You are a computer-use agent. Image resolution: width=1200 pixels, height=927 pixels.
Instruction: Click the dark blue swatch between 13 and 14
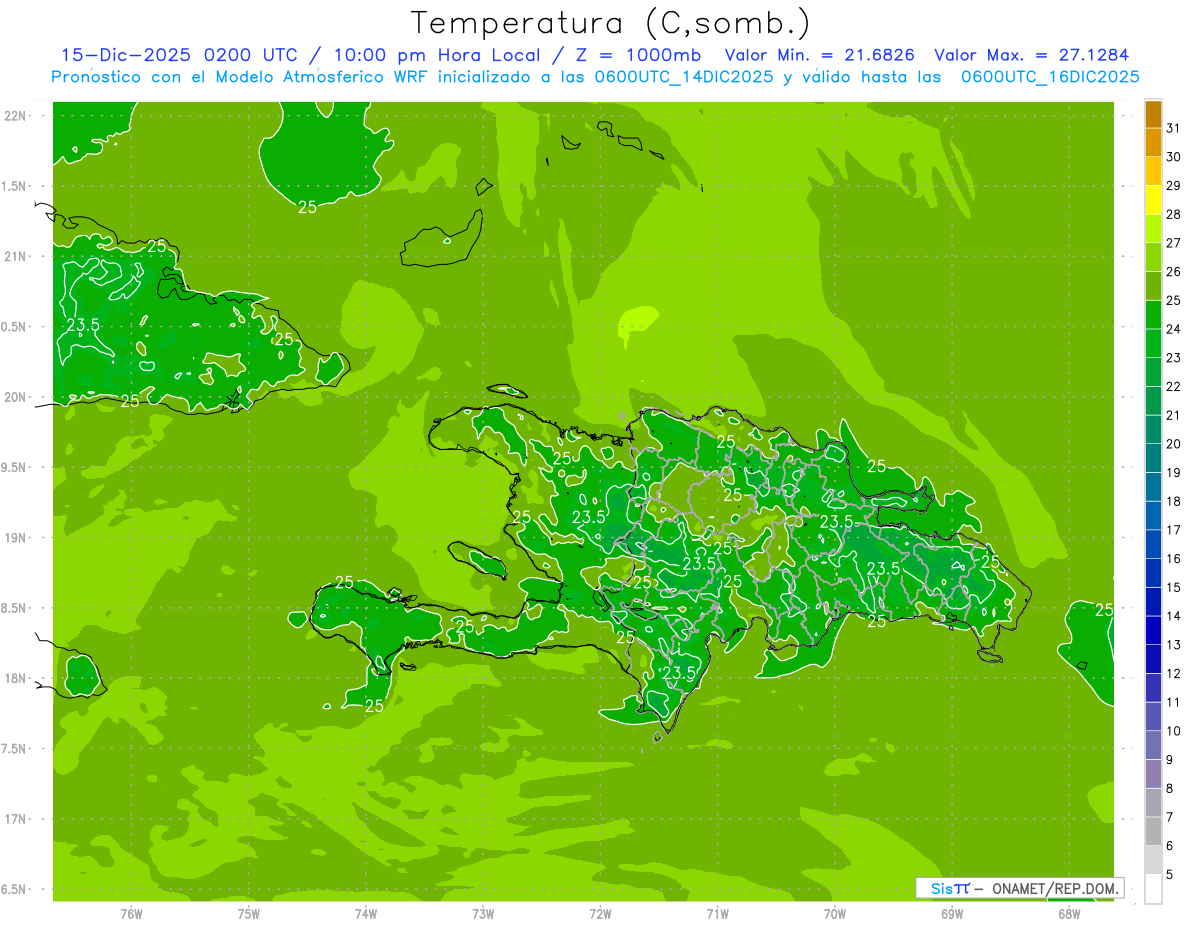pyautogui.click(x=1153, y=630)
